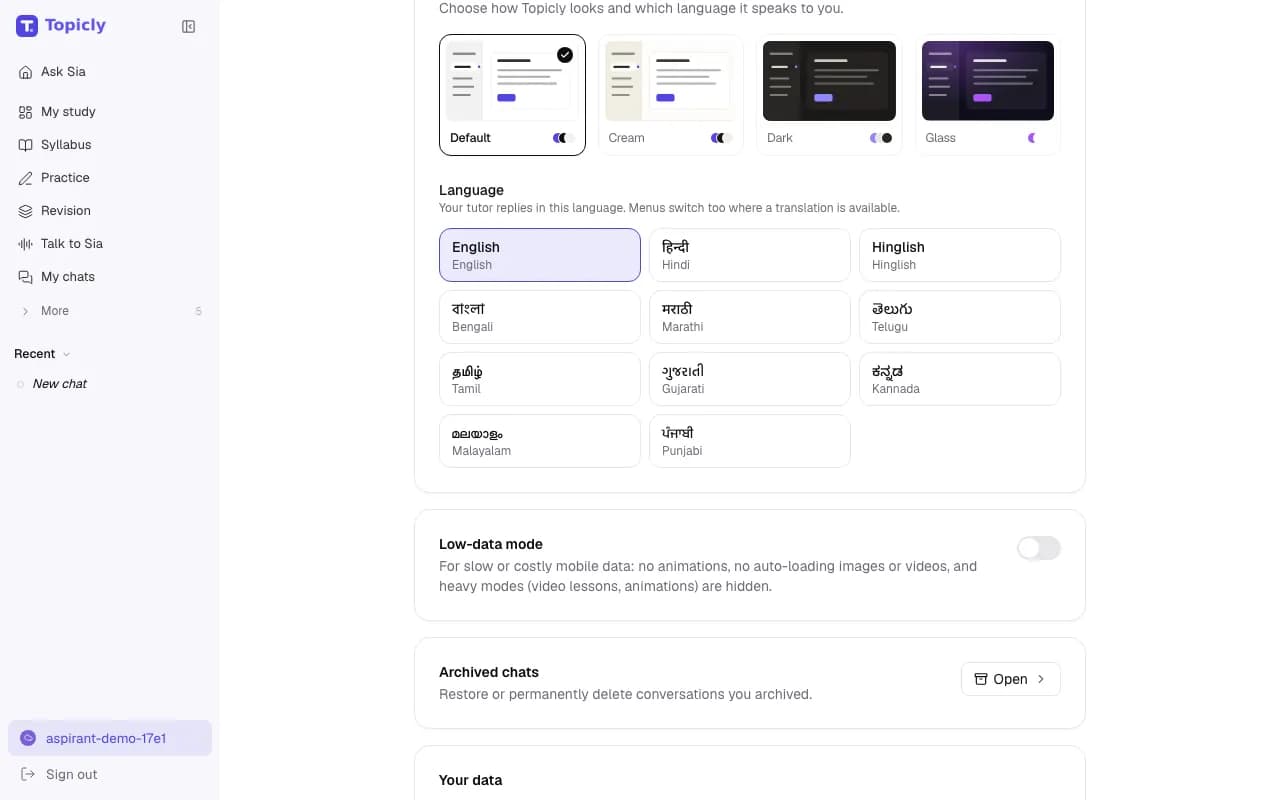Select the Glass theme

pyautogui.click(x=988, y=96)
